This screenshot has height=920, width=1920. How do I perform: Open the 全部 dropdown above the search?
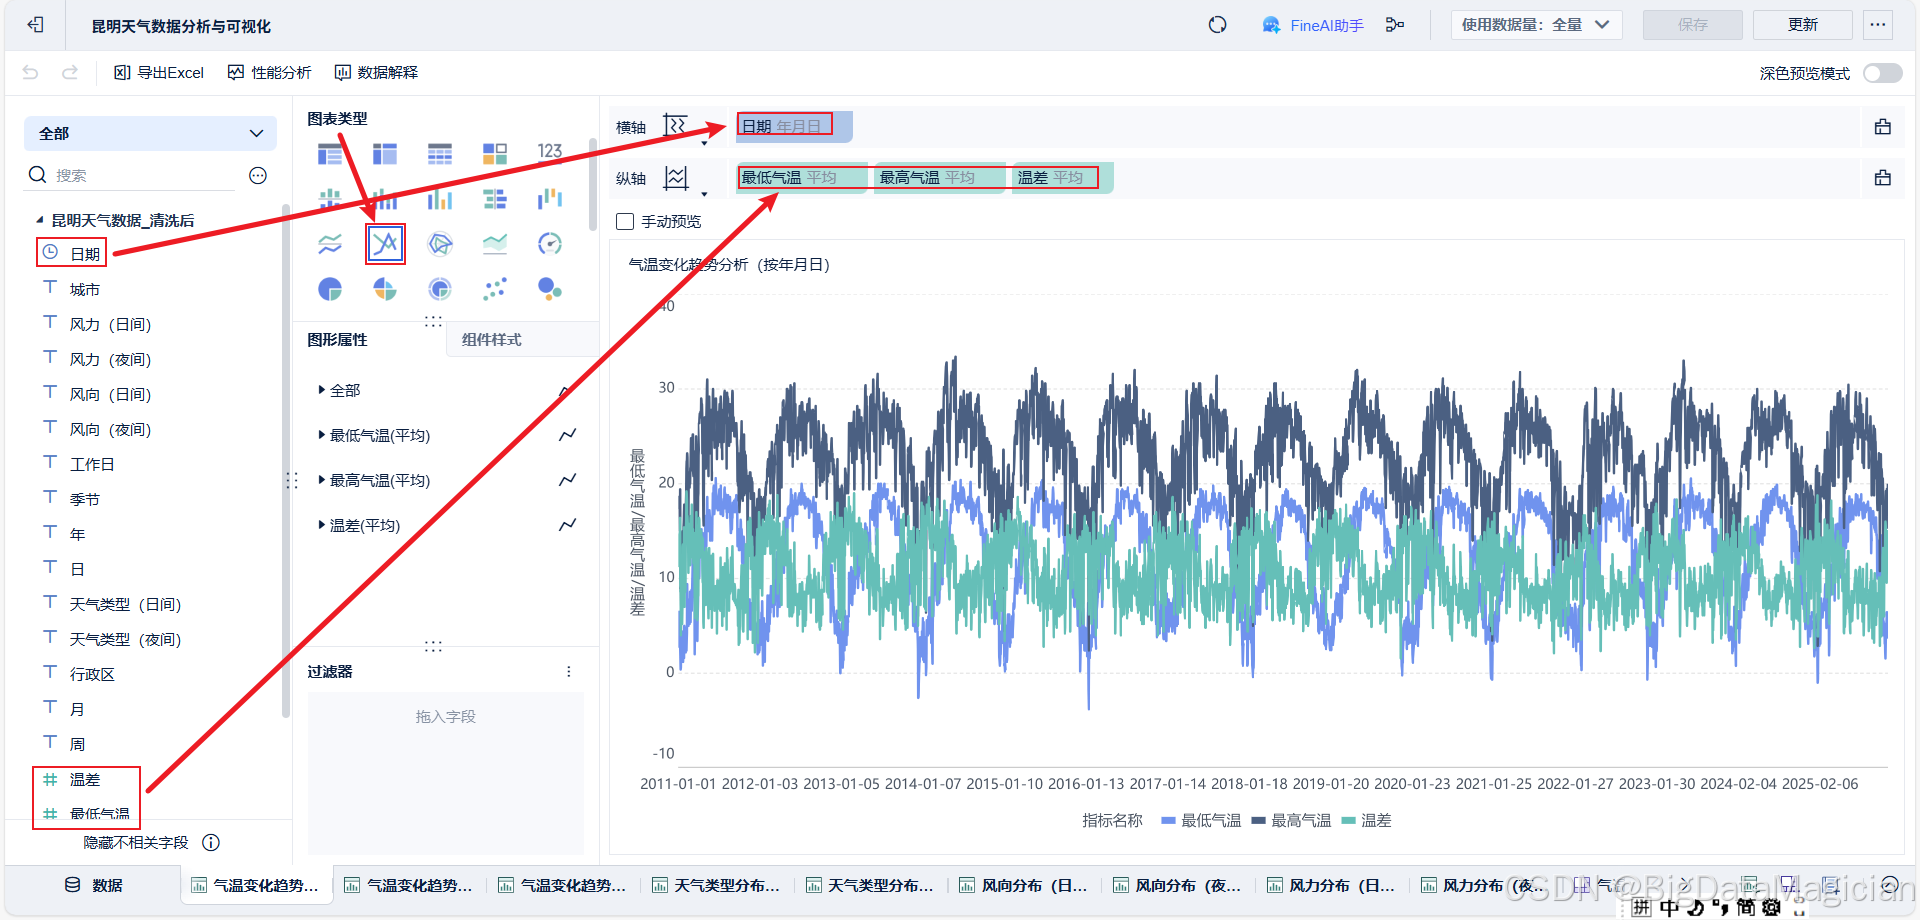(150, 133)
